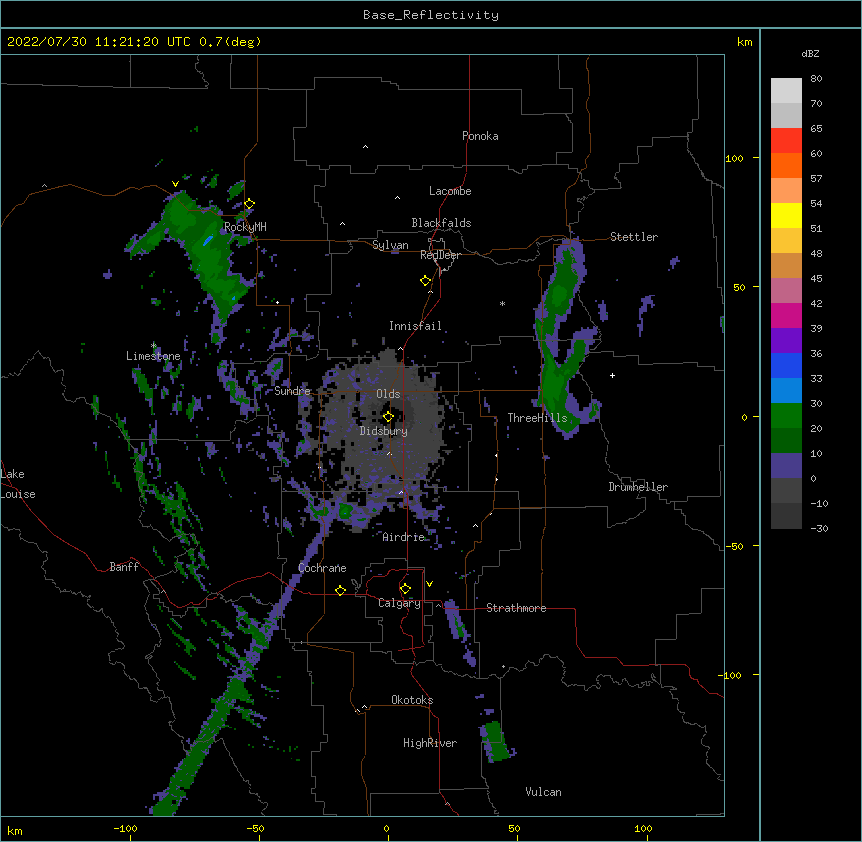Select the mauve pink 42-45 dBZ swatch
This screenshot has width=862, height=842.
point(786,290)
